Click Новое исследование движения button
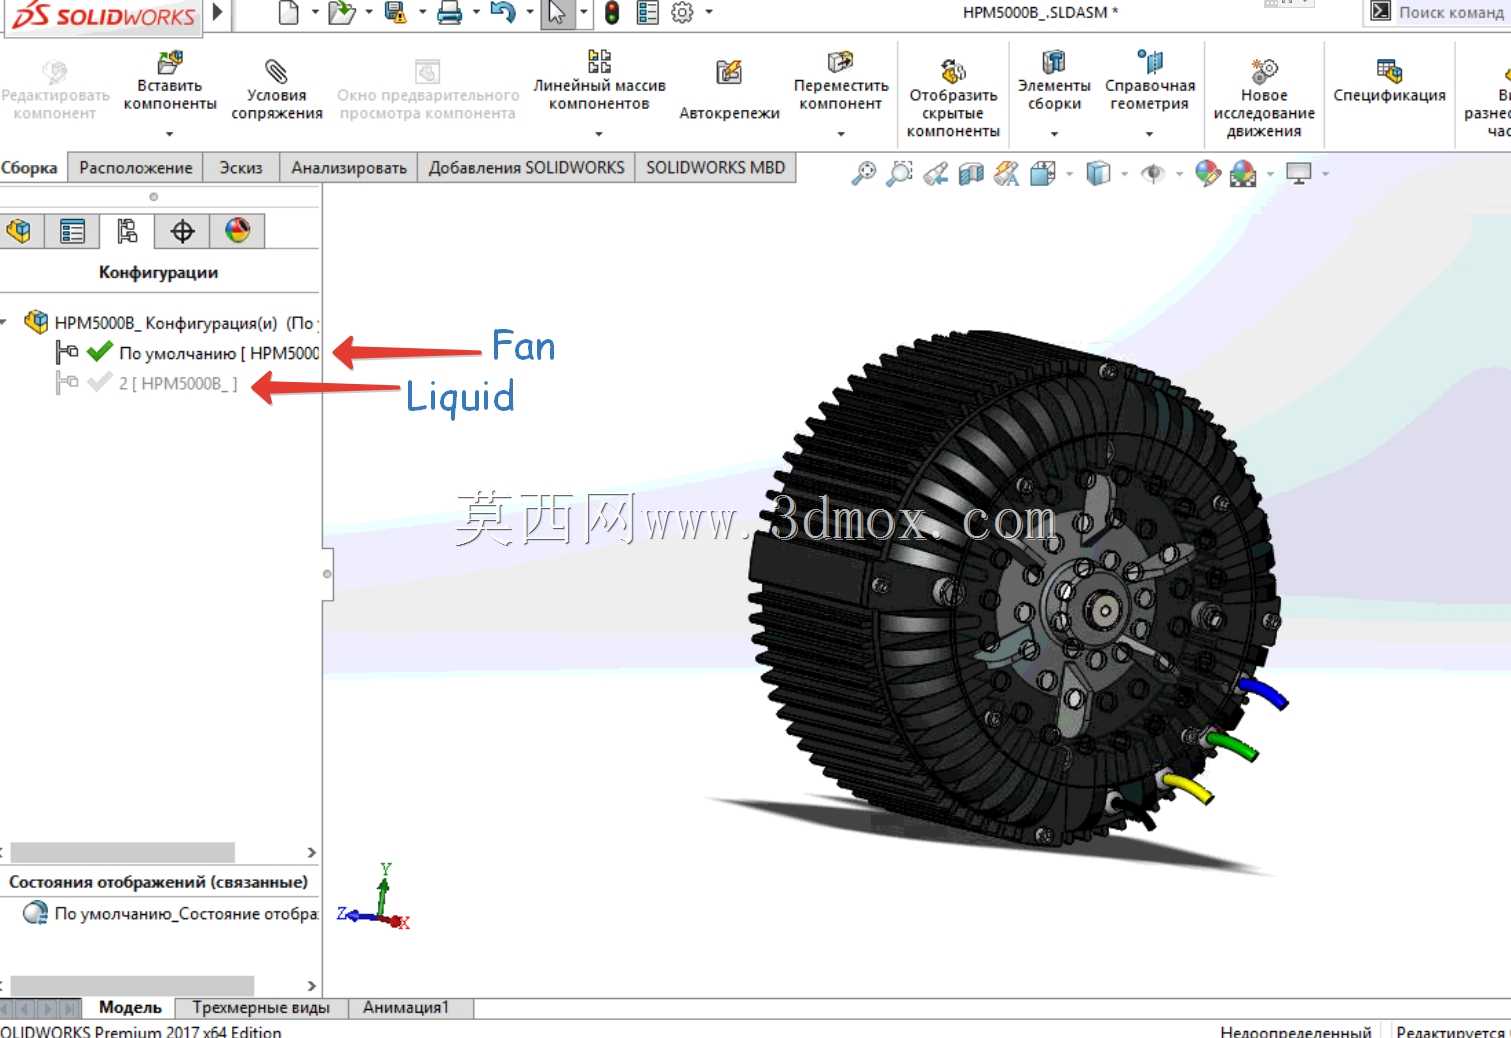Viewport: 1511px width, 1038px height. click(1264, 96)
